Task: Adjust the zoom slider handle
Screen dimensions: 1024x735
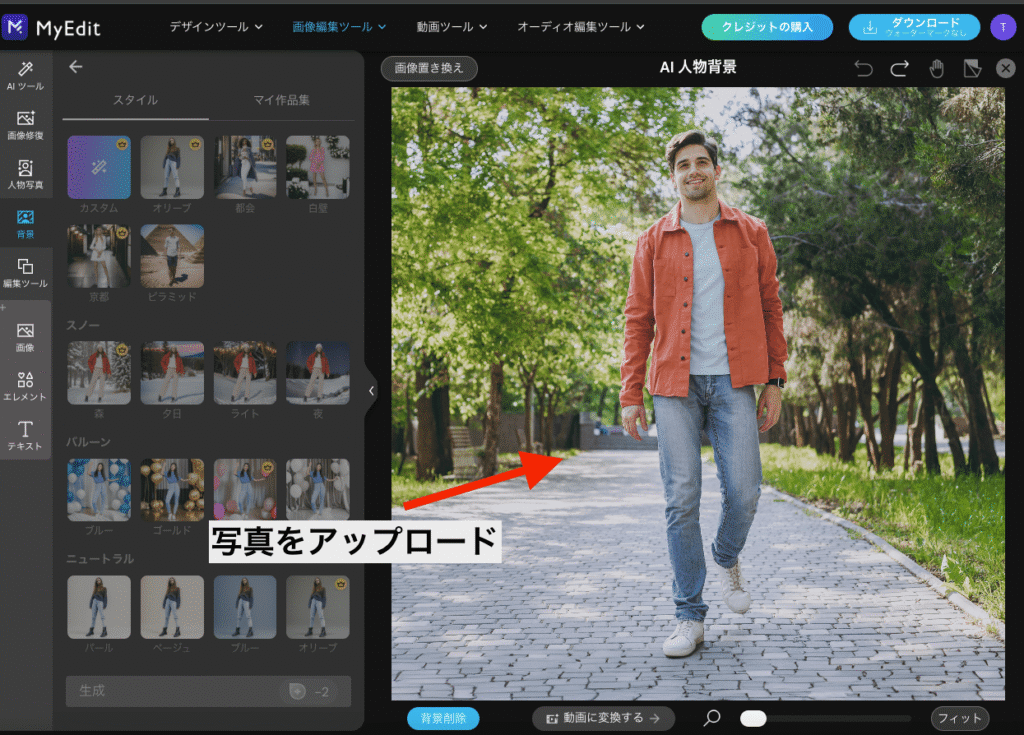Action: pos(753,719)
